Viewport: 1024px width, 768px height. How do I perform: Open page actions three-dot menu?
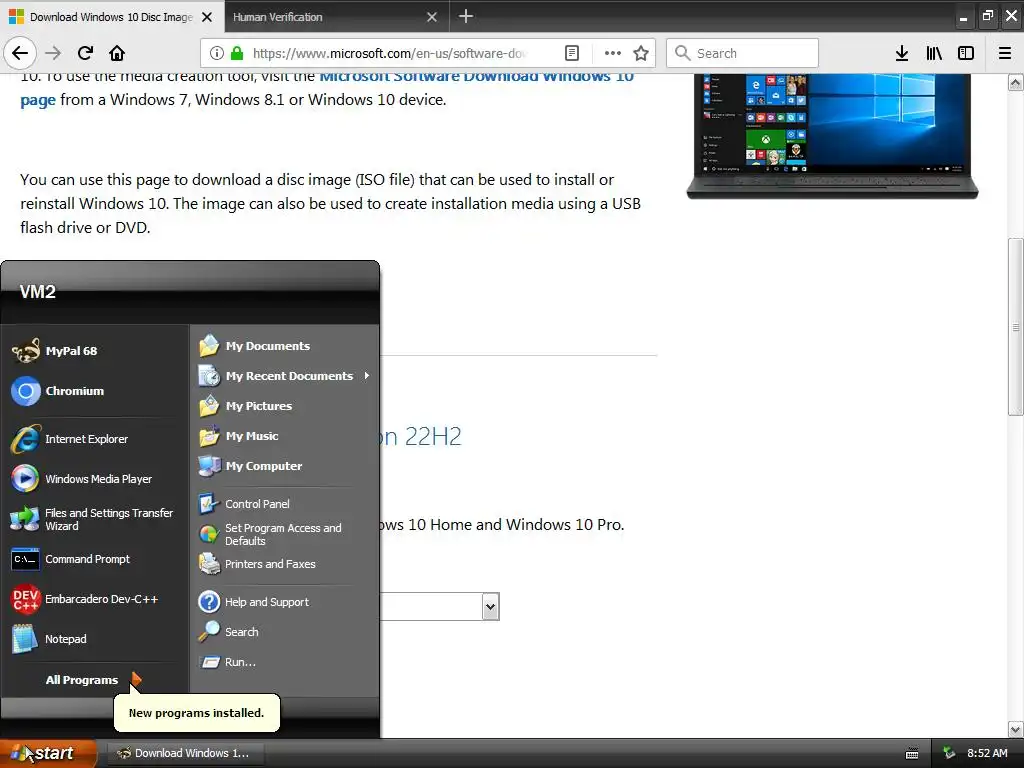pos(613,53)
